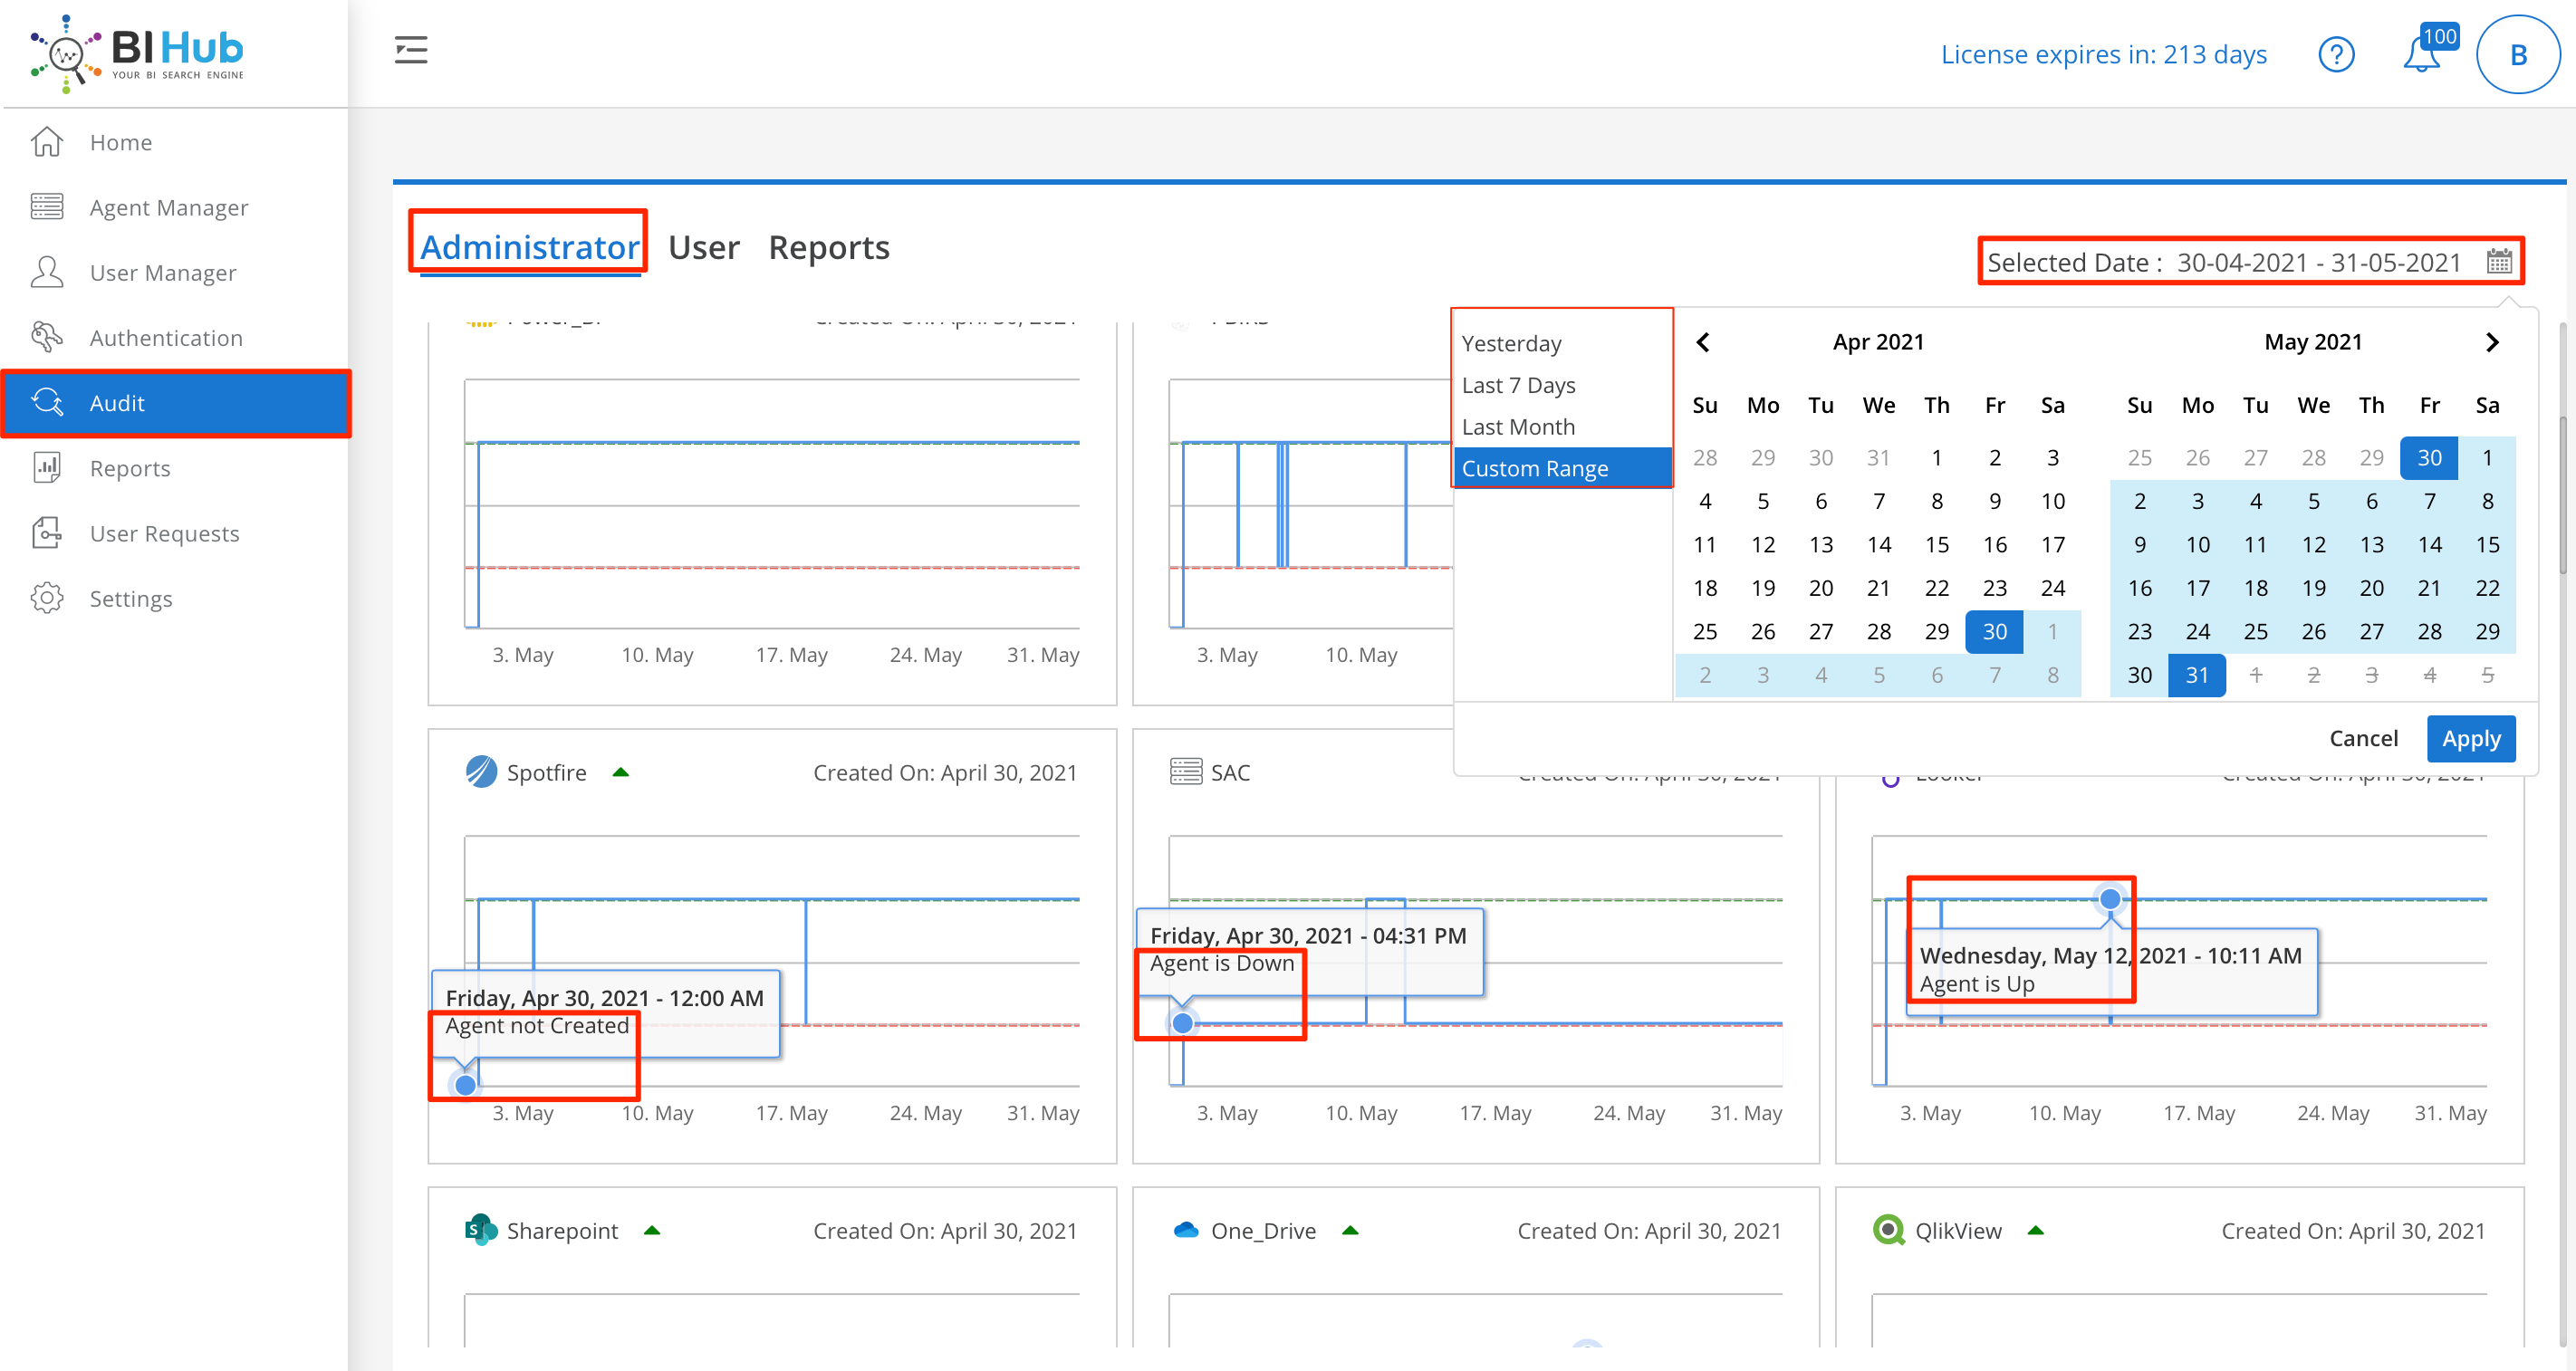The image size is (2576, 1371).
Task: Open the calendar icon beside Selected Date
Action: click(x=2498, y=262)
